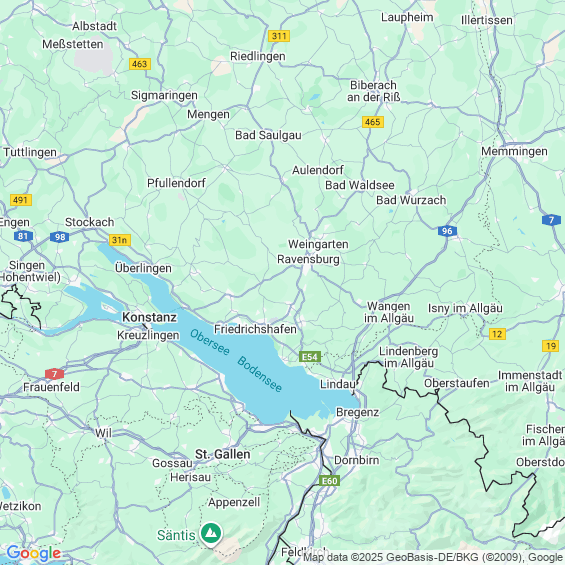Open the Google logo link
Image resolution: width=565 pixels, height=565 pixels.
[34, 553]
